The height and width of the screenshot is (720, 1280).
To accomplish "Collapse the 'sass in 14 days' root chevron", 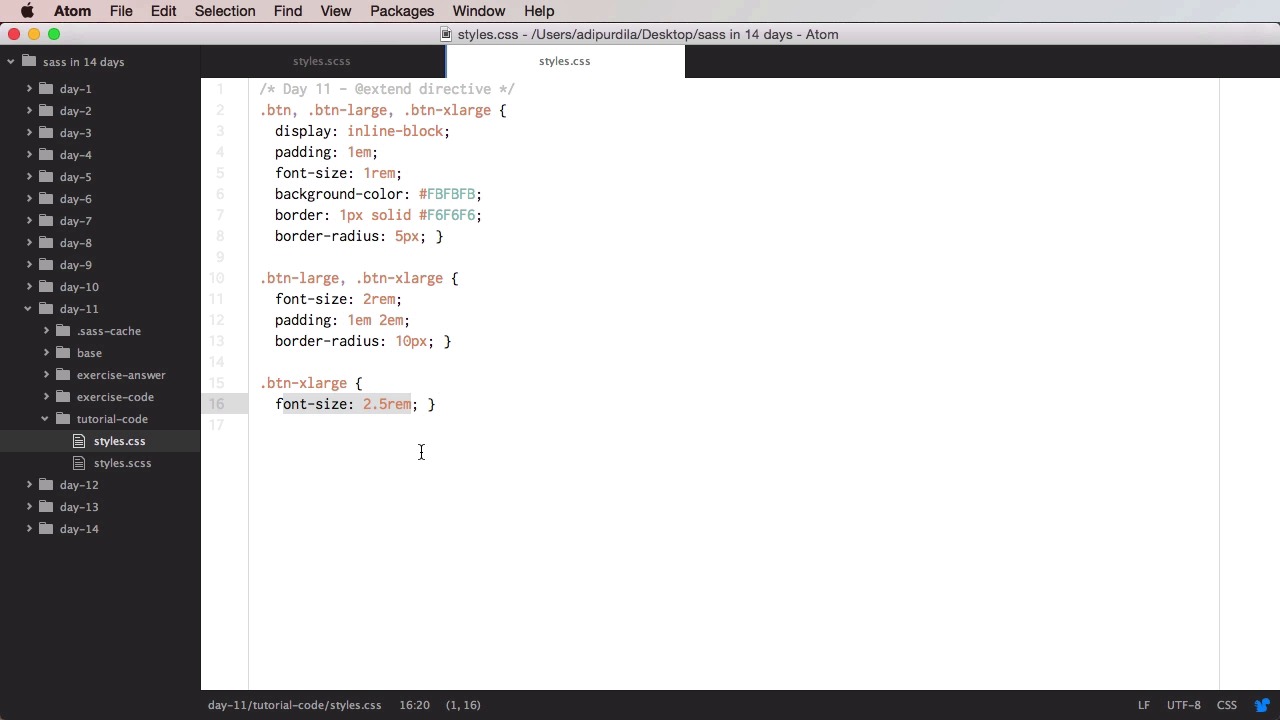I will [x=11, y=62].
